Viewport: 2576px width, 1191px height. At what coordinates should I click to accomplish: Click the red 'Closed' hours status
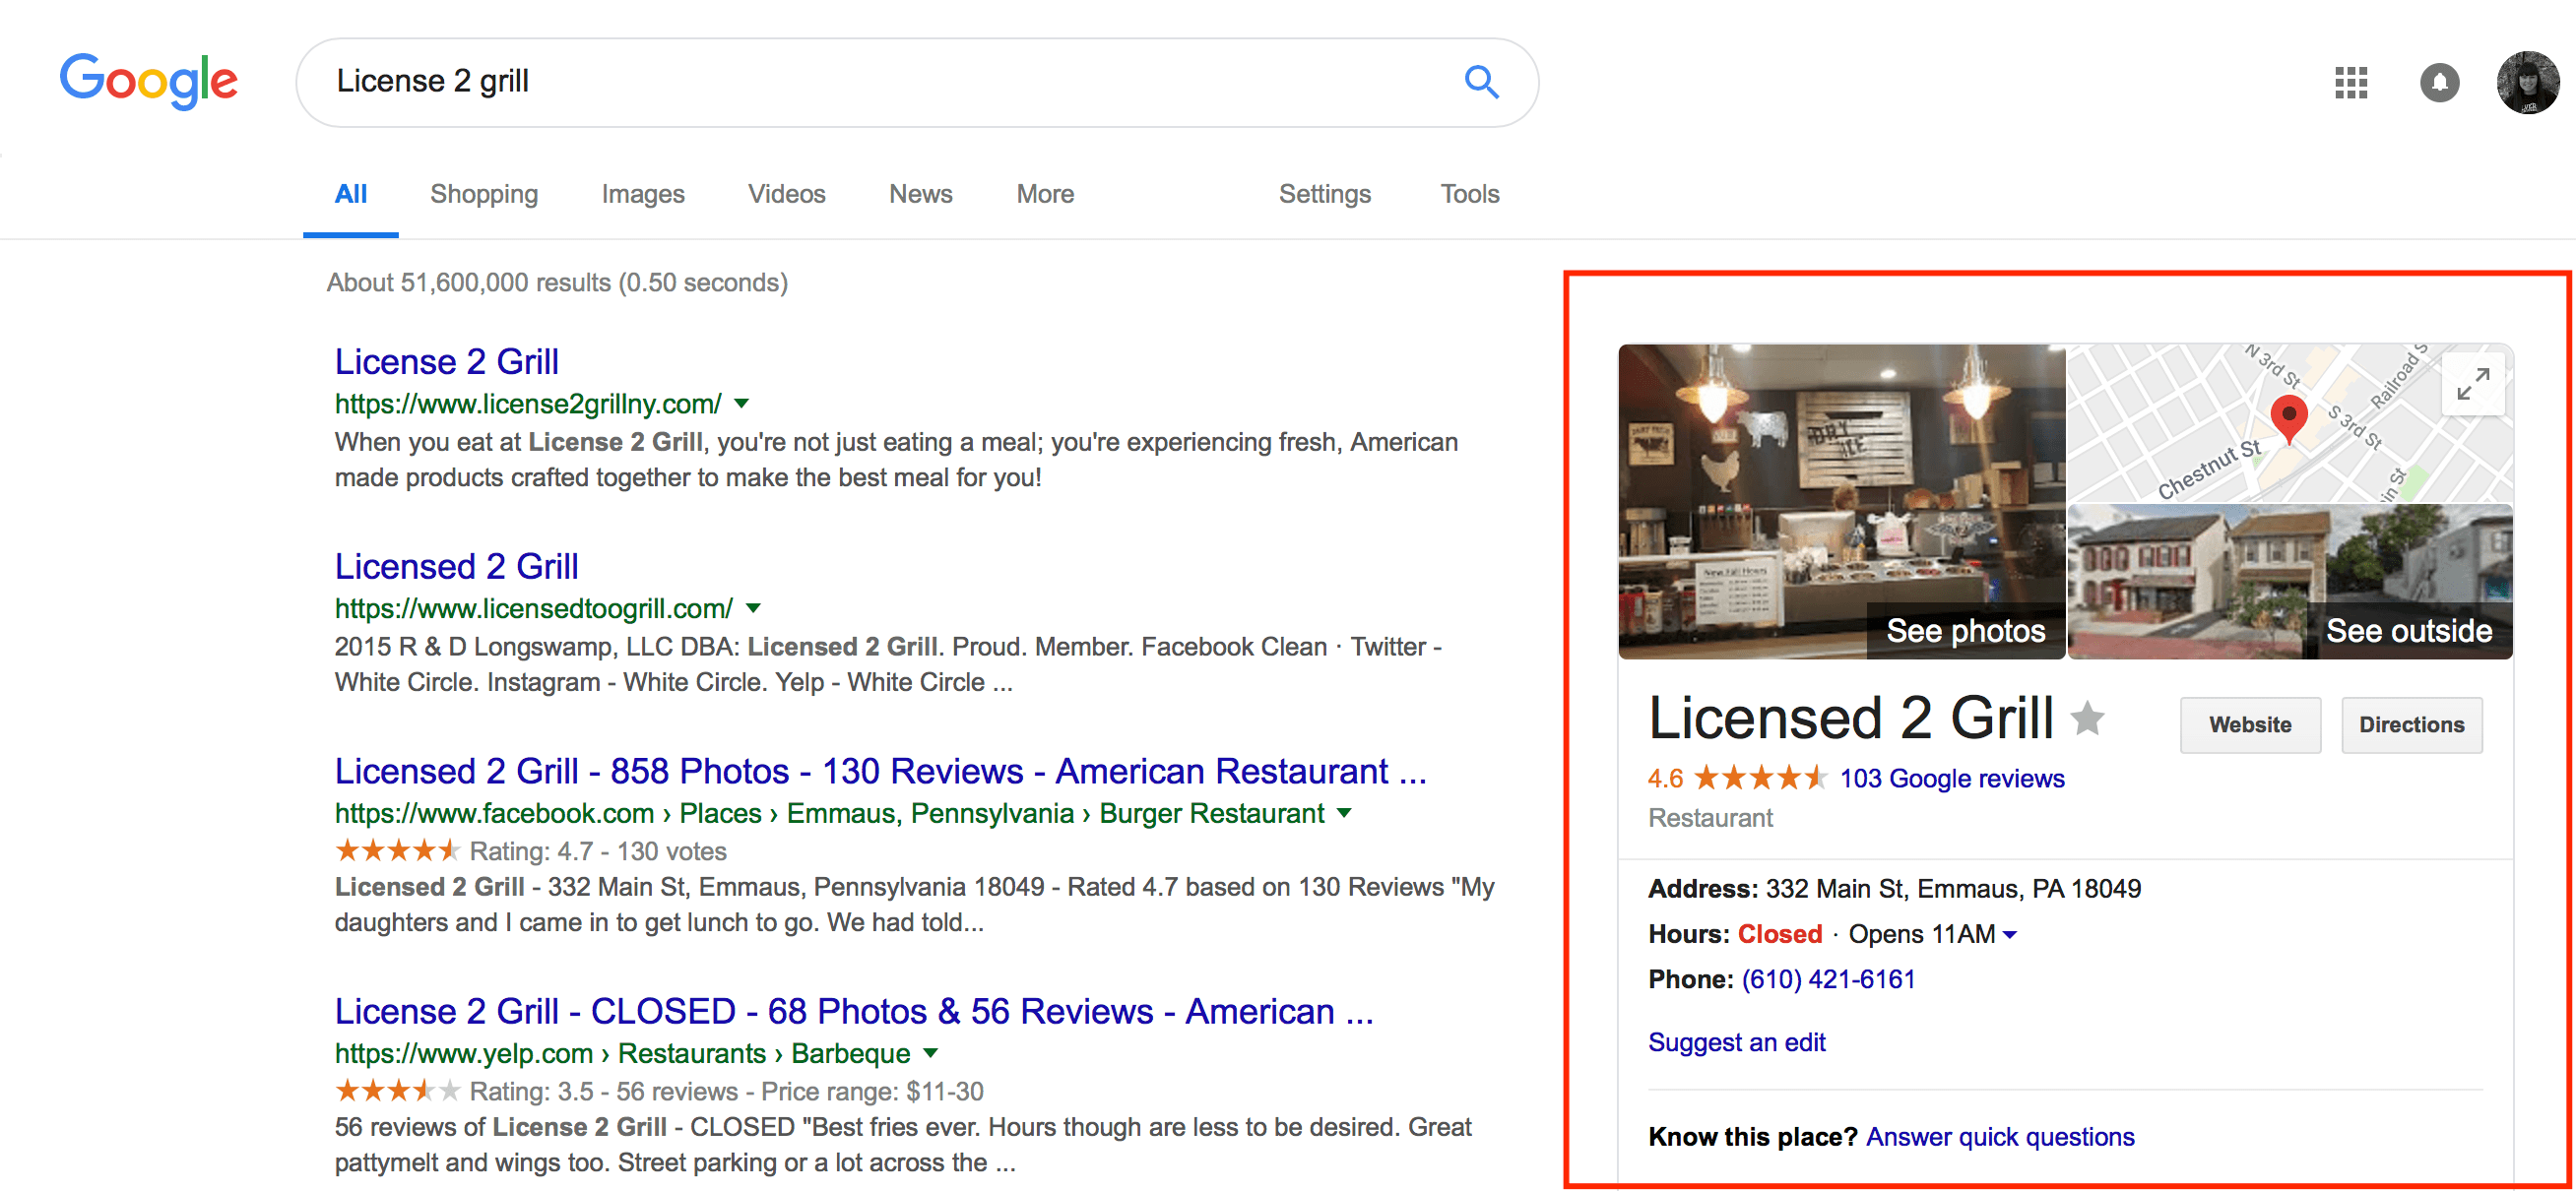pos(1779,934)
